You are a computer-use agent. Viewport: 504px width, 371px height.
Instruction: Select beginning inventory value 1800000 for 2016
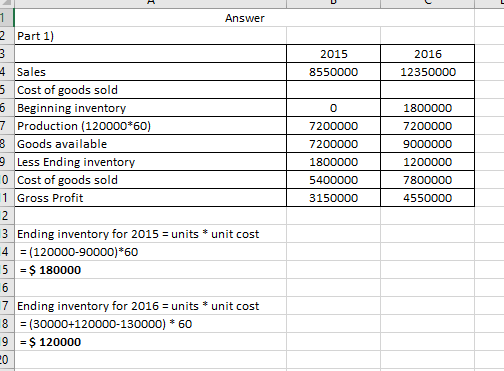[x=427, y=108]
